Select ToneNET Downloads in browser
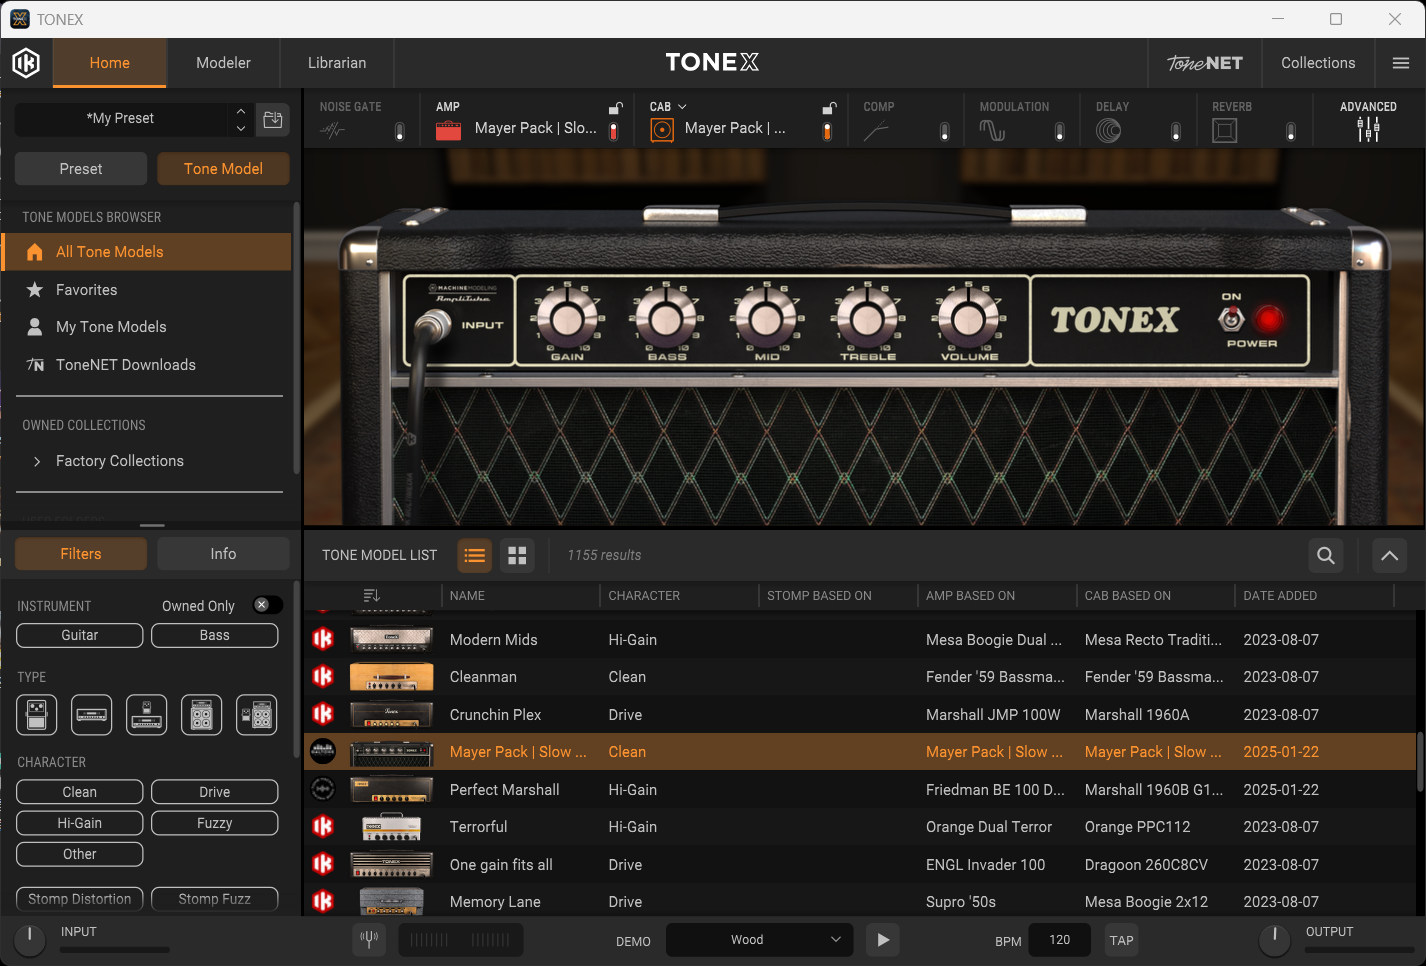1426x966 pixels. point(126,365)
